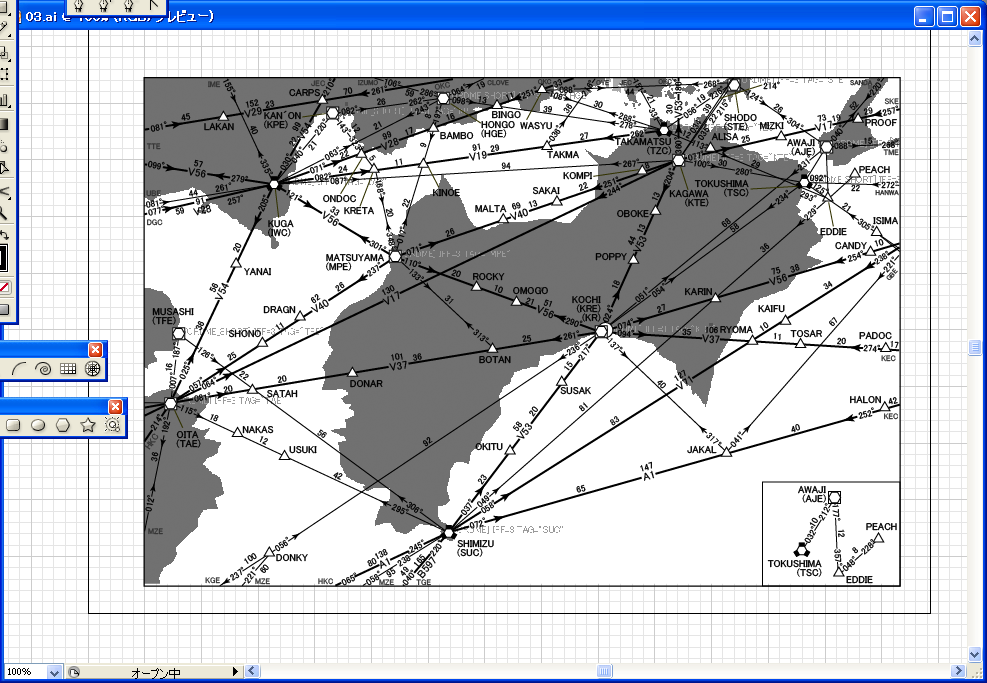Select the Flare tool
The width and height of the screenshot is (987, 683).
(x=113, y=426)
